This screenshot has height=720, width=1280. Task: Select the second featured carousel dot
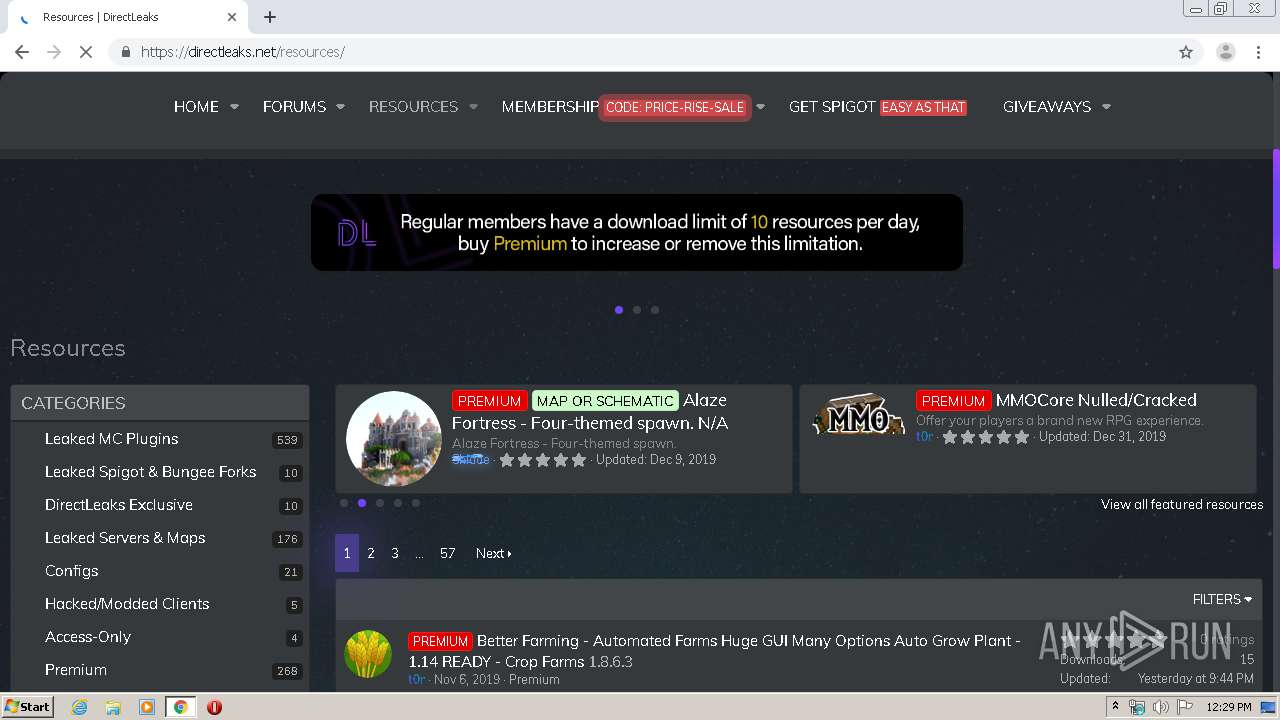click(x=362, y=503)
